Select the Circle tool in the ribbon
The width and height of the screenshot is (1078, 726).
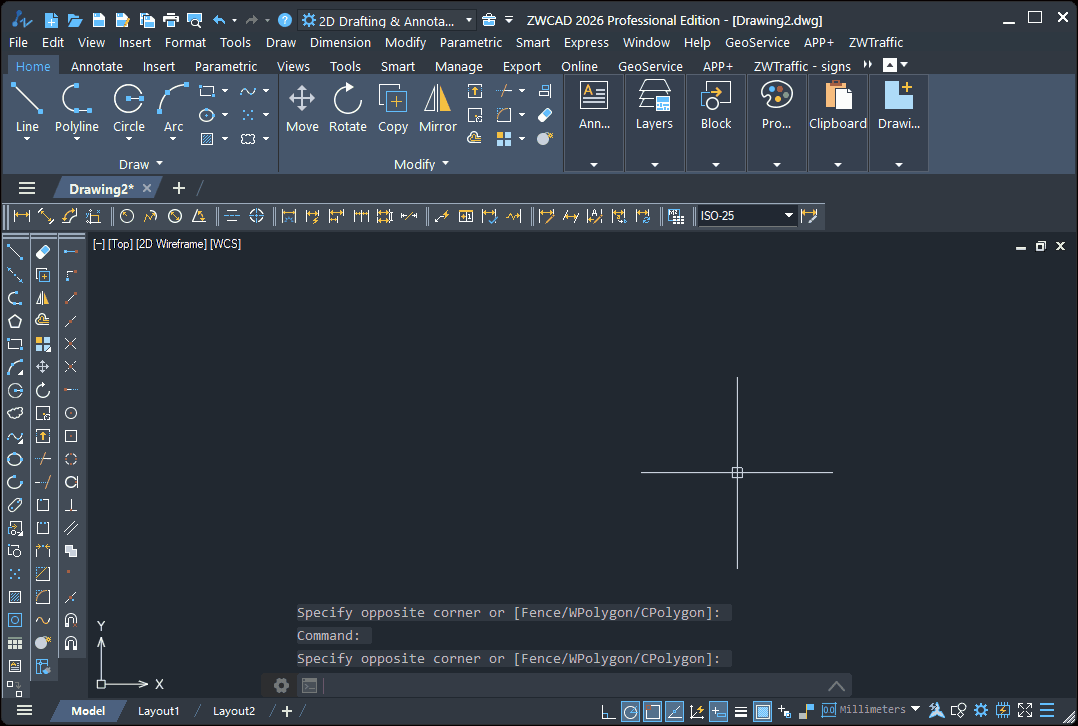pos(129,108)
